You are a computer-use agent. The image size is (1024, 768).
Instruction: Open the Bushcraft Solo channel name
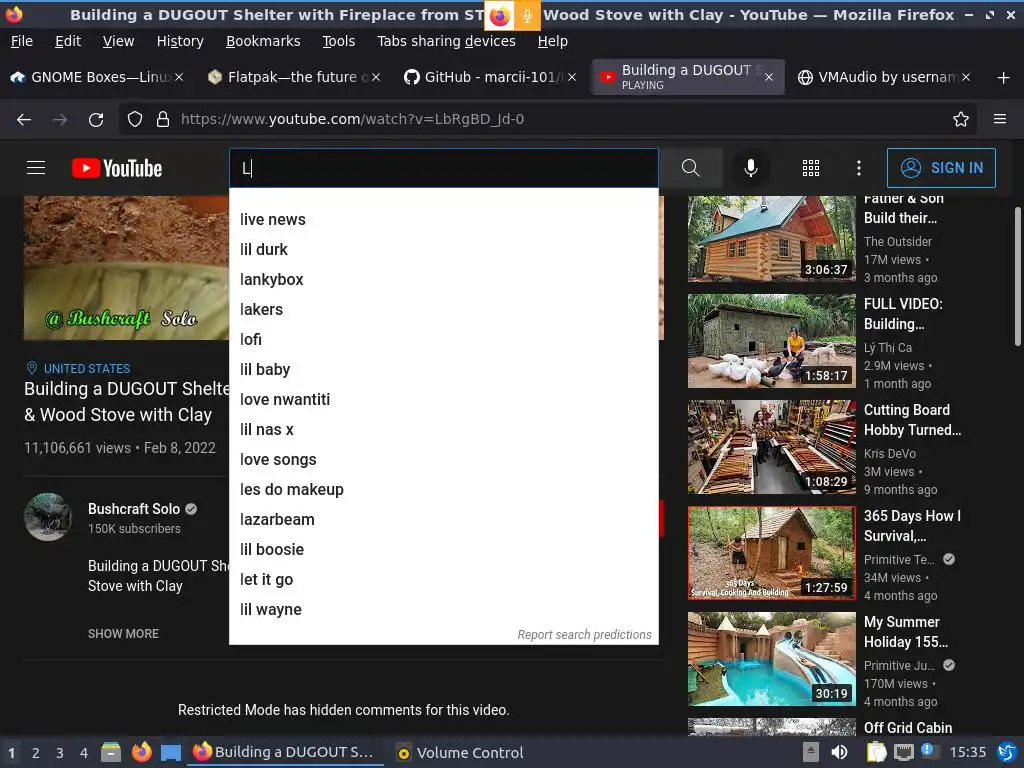[x=134, y=509]
